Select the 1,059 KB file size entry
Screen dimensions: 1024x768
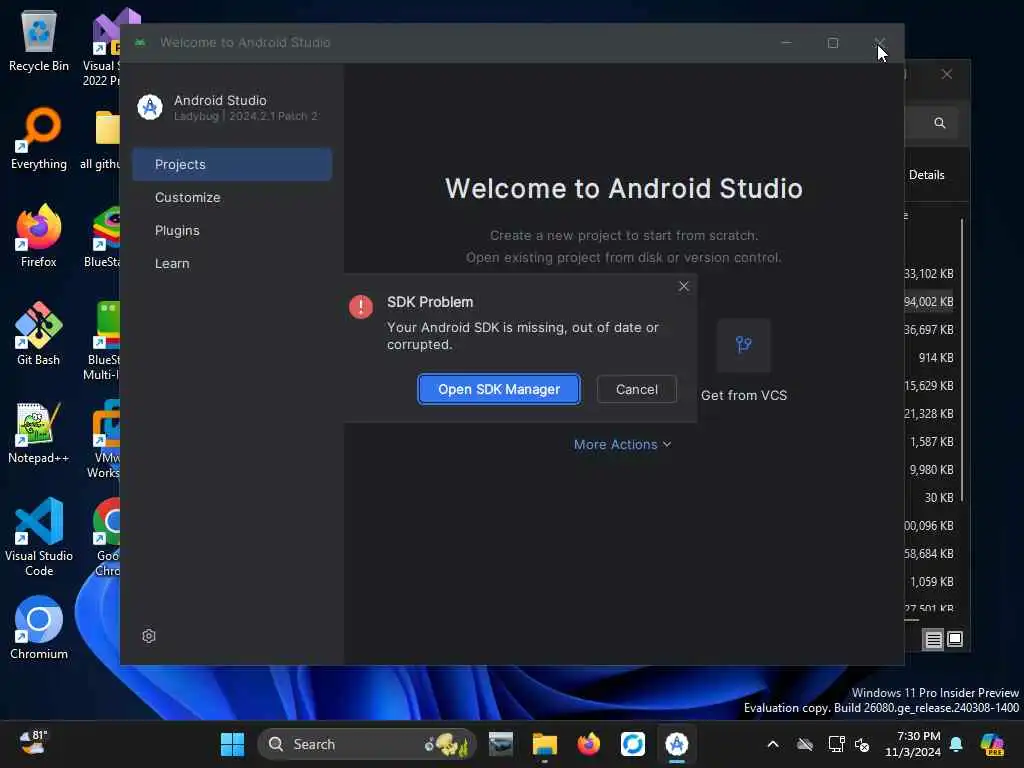tap(932, 581)
